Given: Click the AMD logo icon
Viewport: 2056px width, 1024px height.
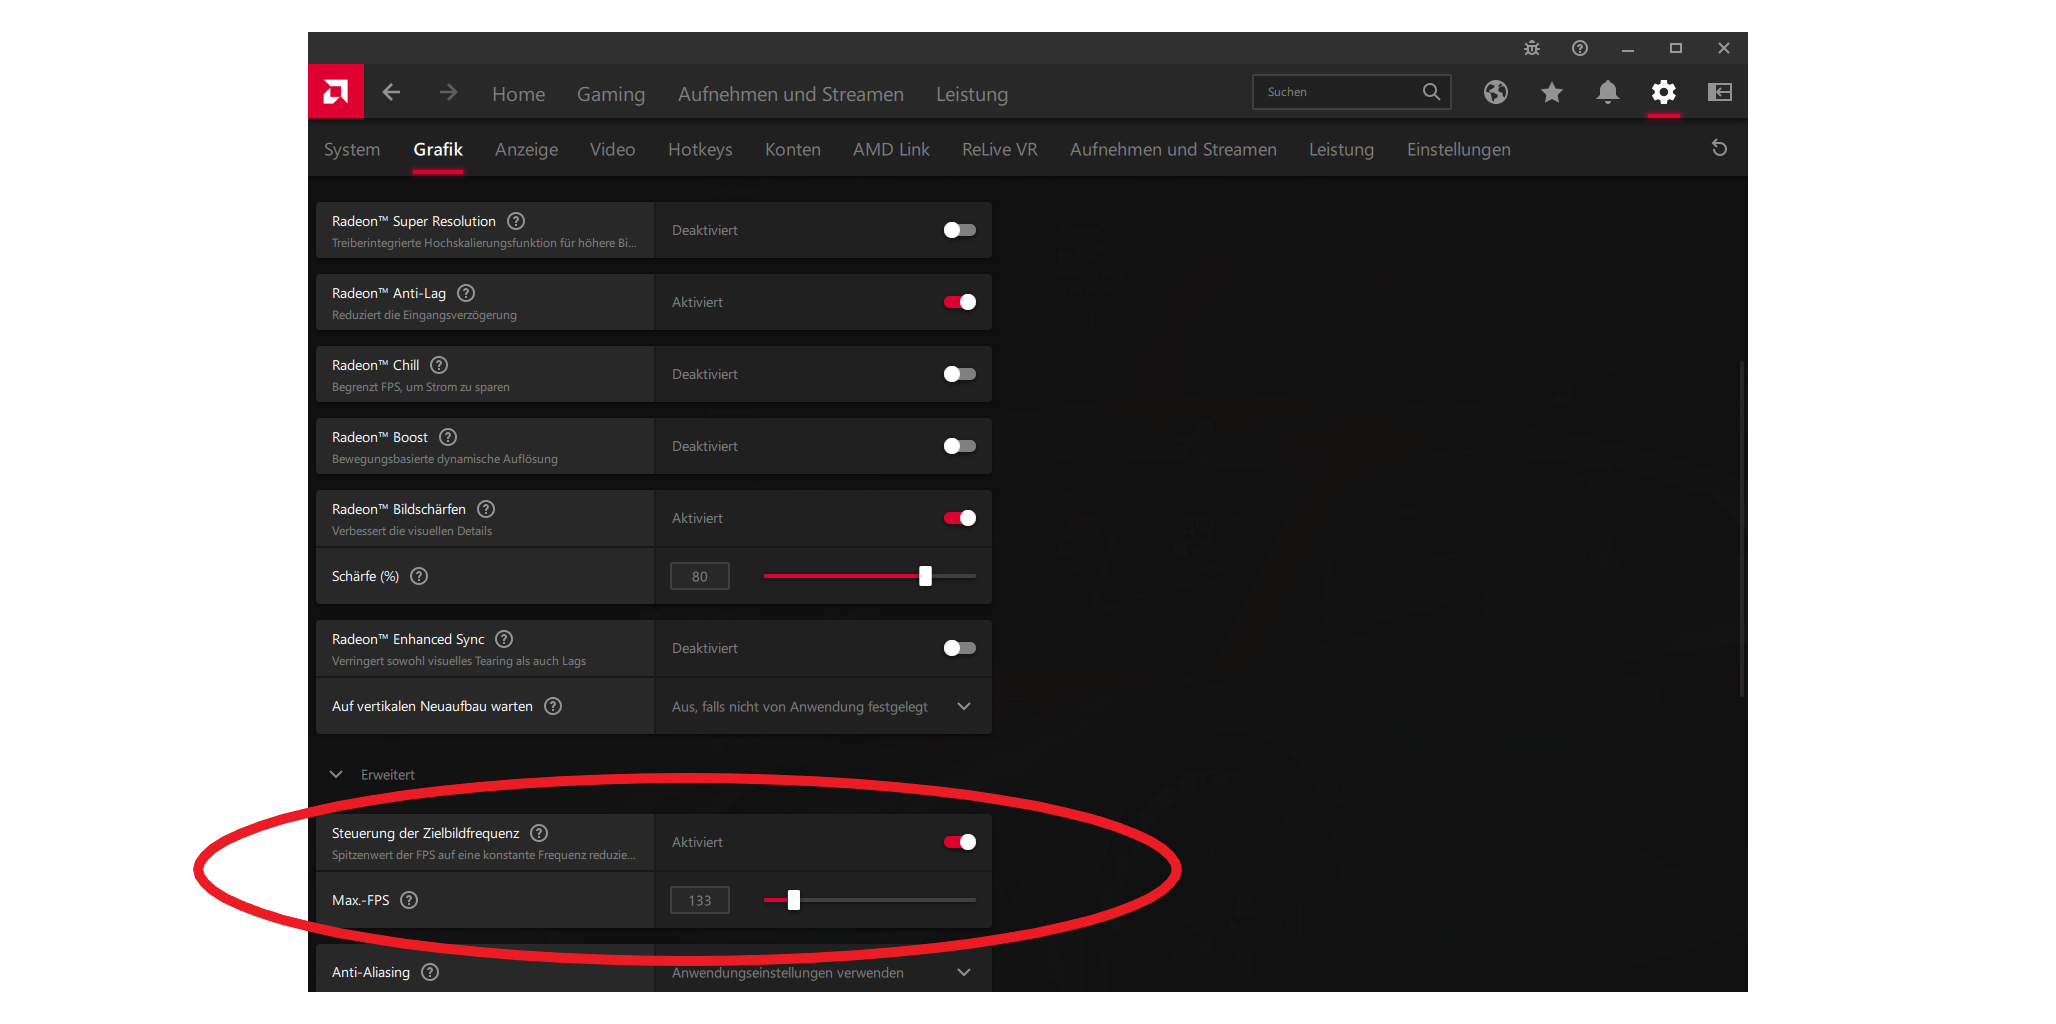Looking at the screenshot, I should coord(336,92).
